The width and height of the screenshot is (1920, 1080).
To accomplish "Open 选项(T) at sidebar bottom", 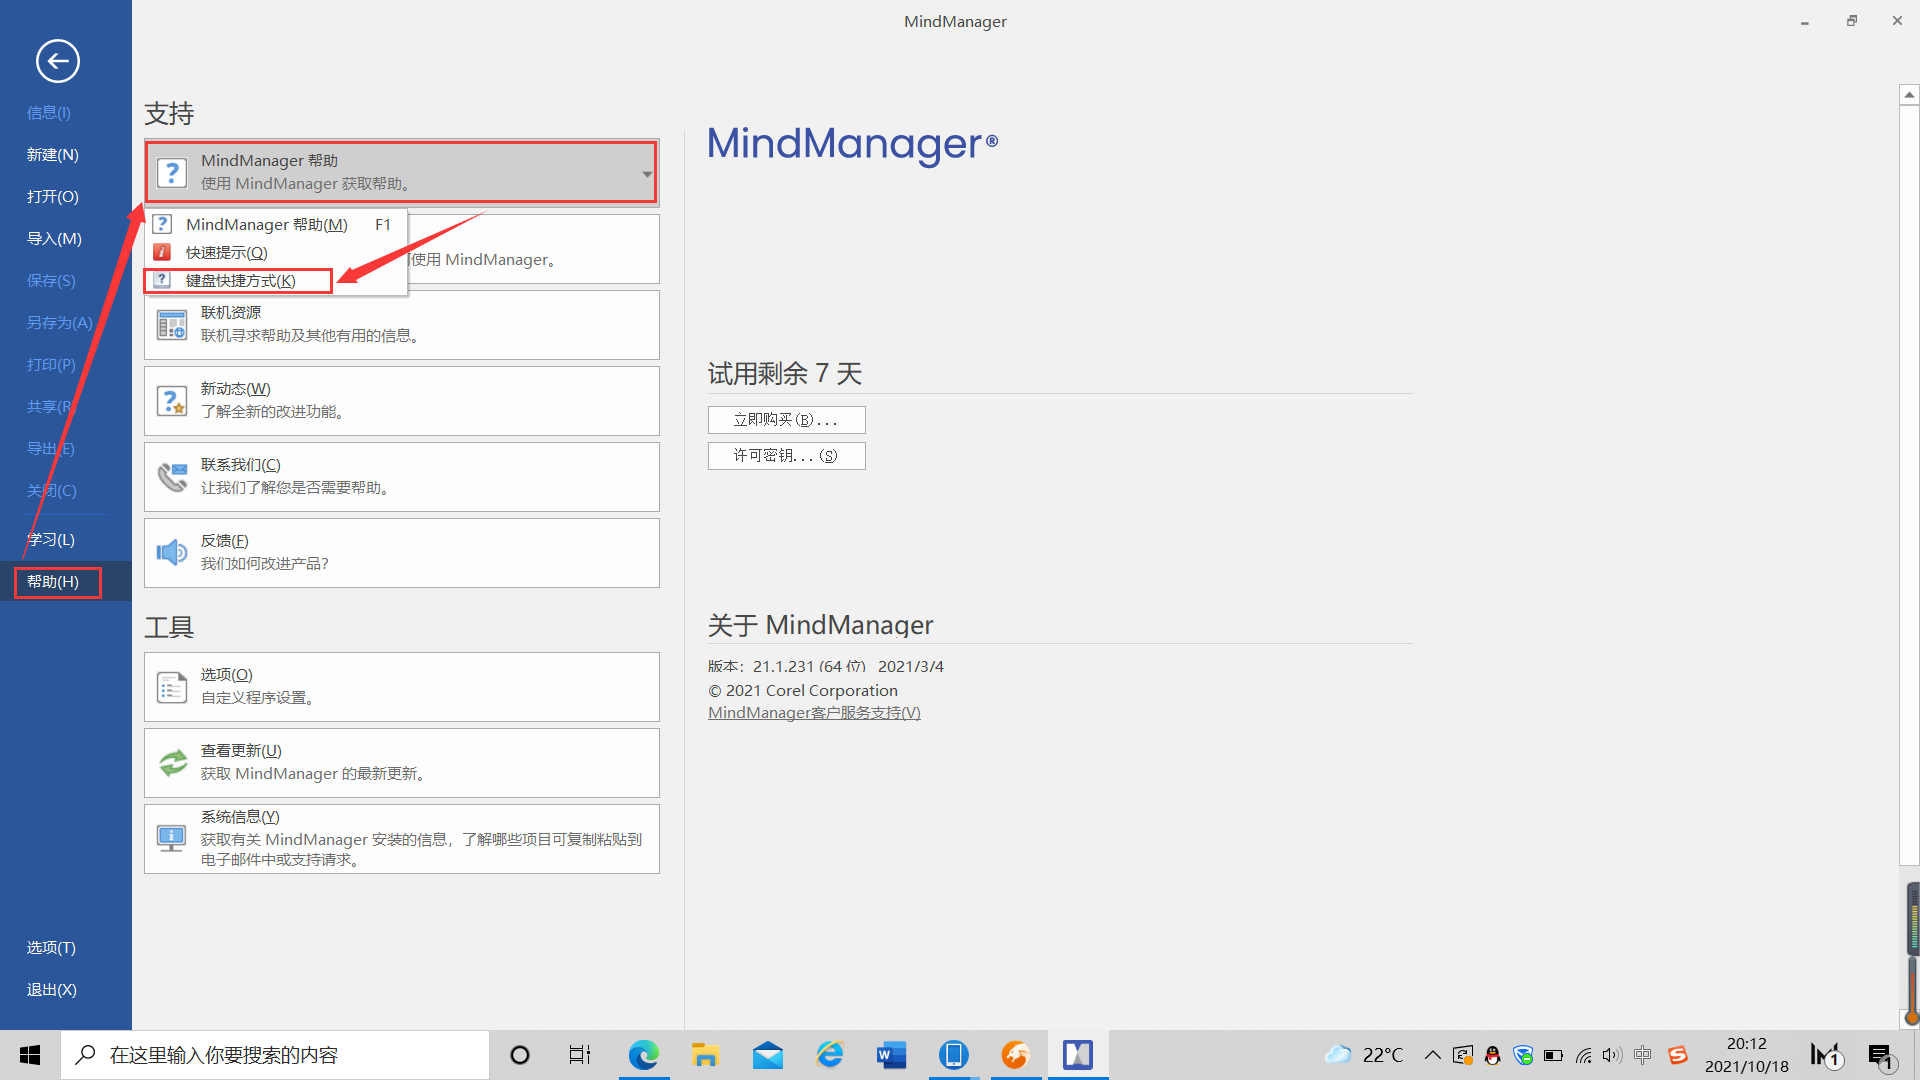I will [x=51, y=948].
